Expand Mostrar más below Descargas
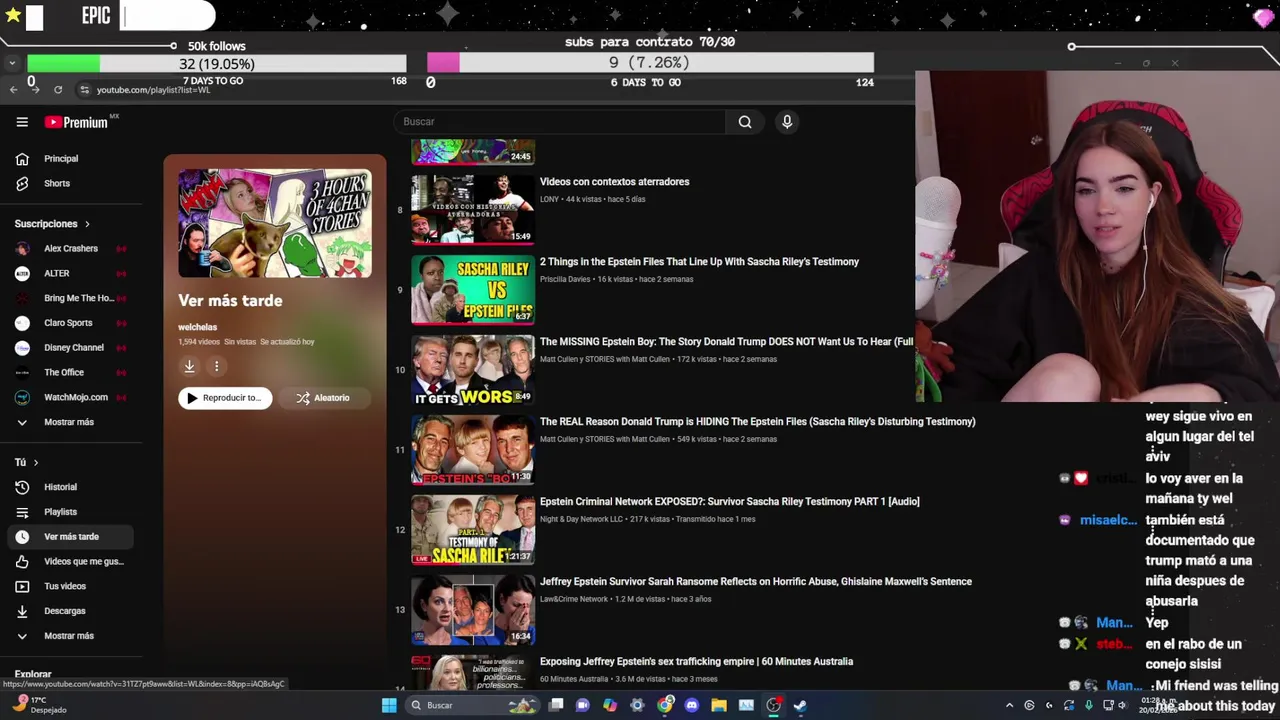This screenshot has width=1280, height=720. point(70,636)
